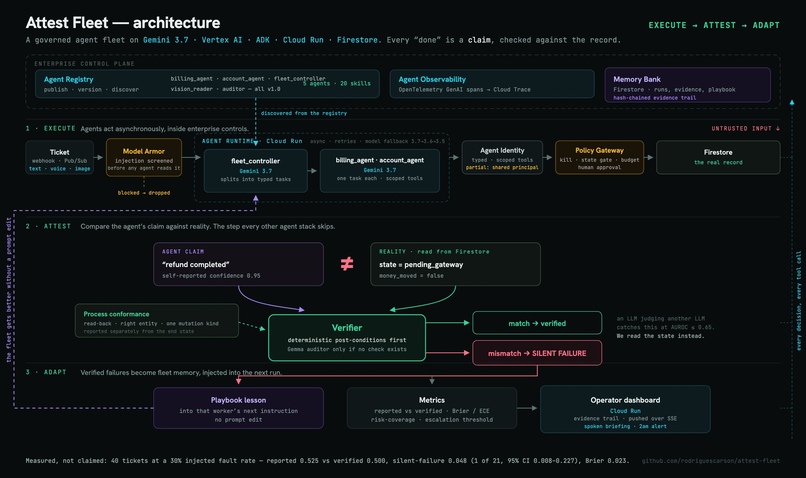Select the Agent Claim refund completed card
The image size is (806, 478).
pyautogui.click(x=239, y=264)
